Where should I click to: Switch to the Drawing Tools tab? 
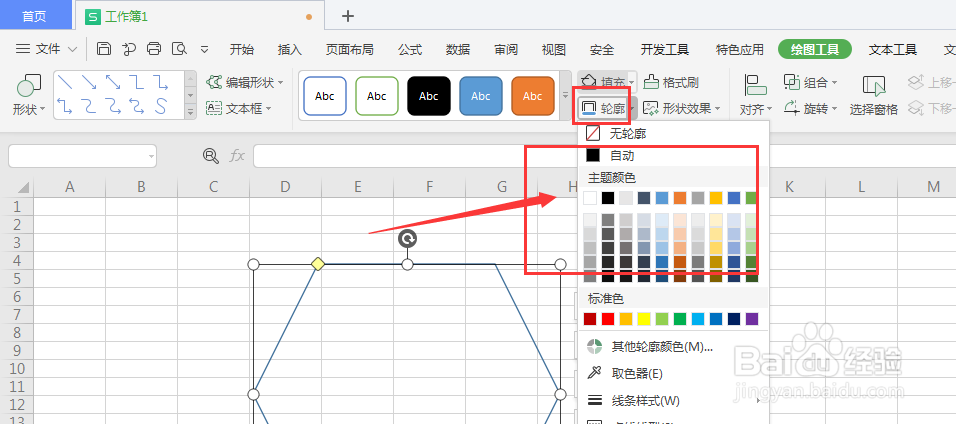click(x=815, y=49)
